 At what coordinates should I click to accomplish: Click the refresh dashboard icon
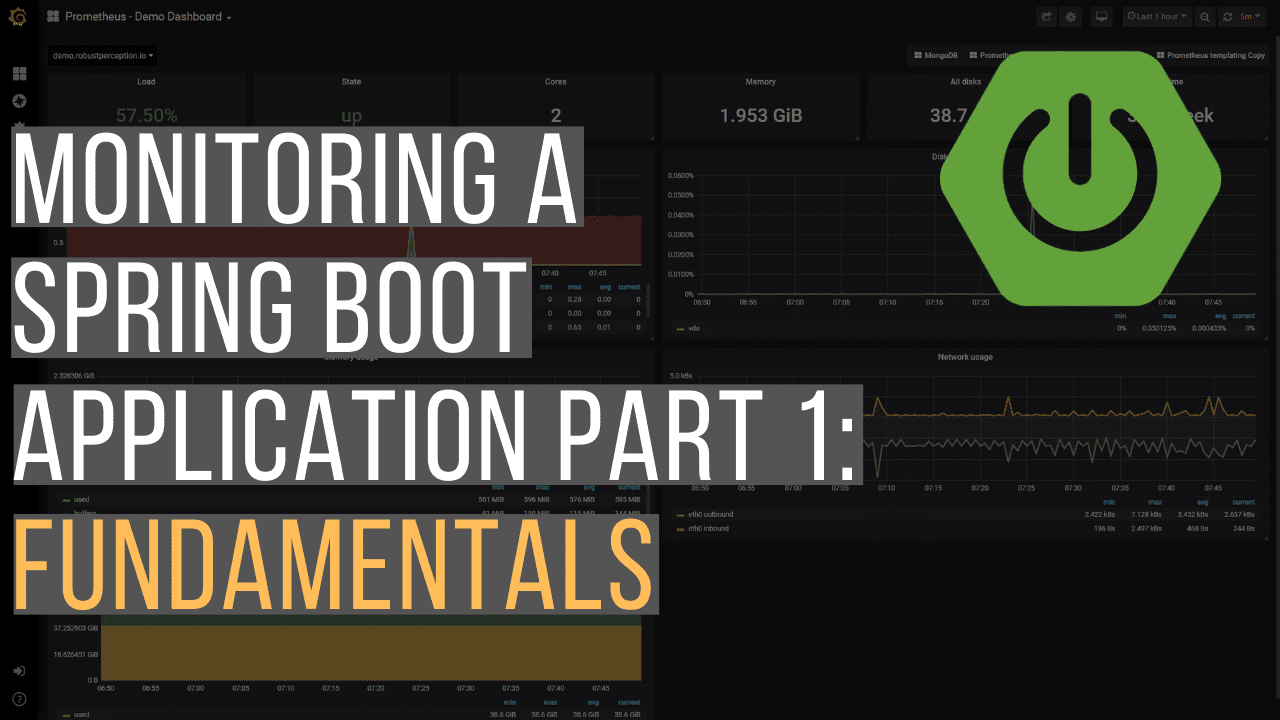click(x=1227, y=17)
